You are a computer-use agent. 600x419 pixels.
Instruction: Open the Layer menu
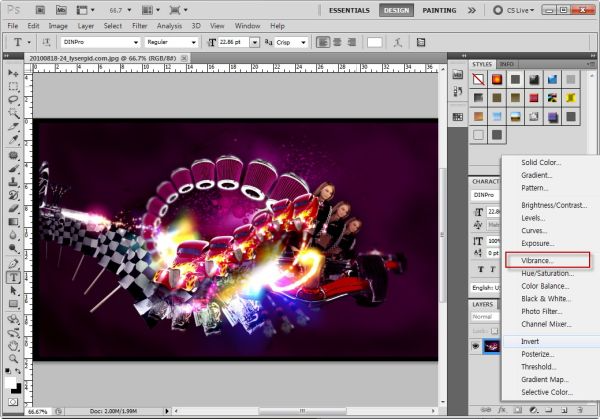click(x=86, y=26)
